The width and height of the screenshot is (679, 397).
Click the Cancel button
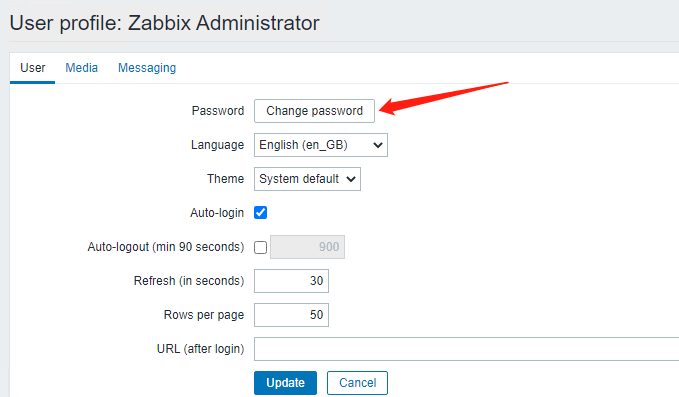pos(357,383)
